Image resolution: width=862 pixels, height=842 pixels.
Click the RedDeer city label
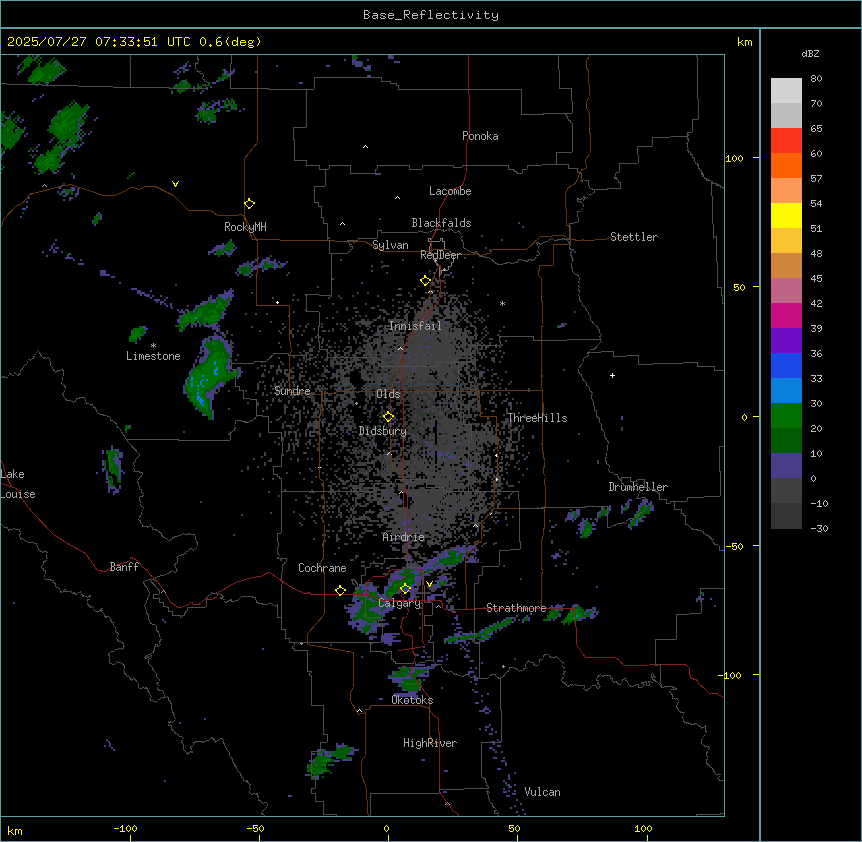[440, 255]
